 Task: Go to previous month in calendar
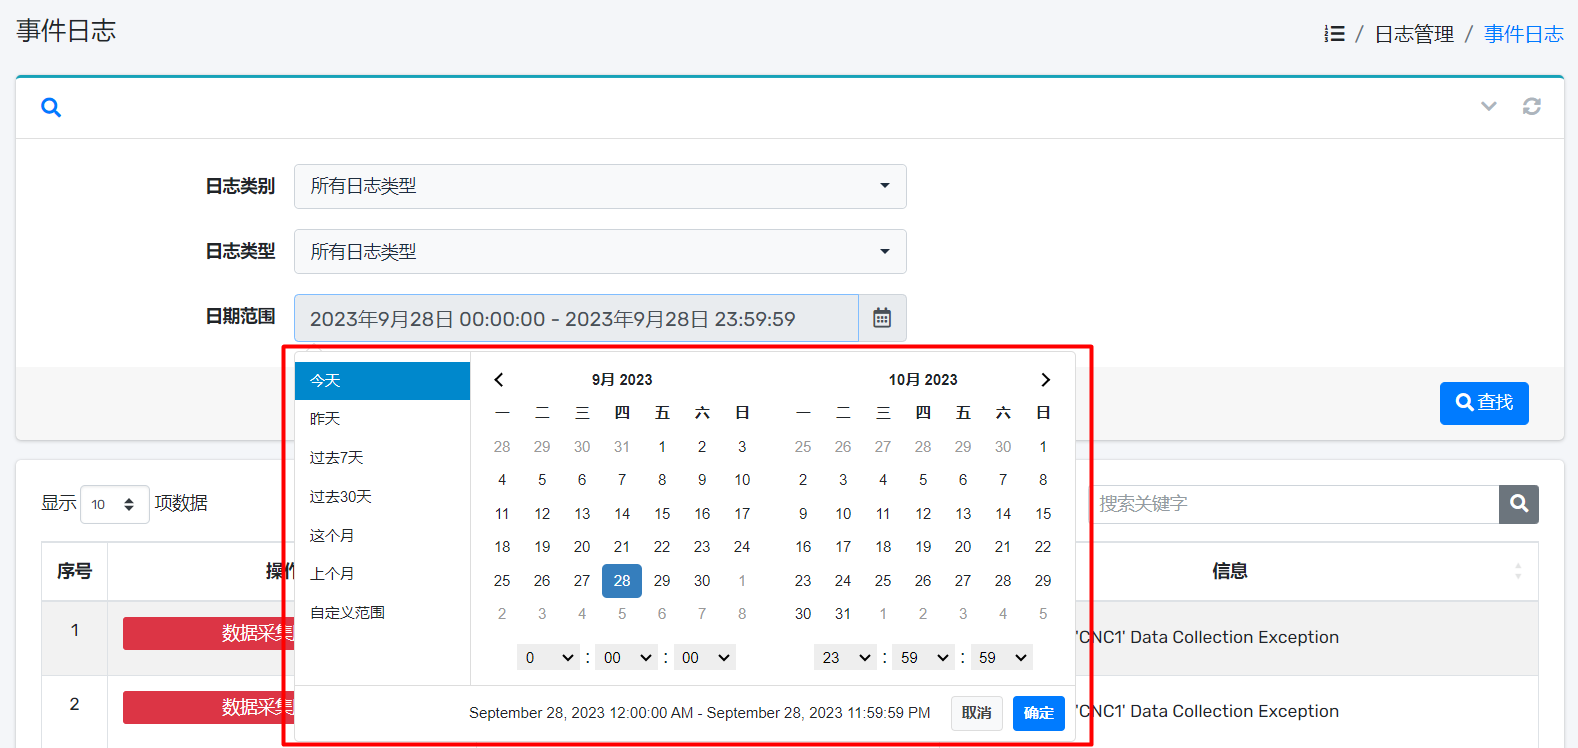(499, 380)
